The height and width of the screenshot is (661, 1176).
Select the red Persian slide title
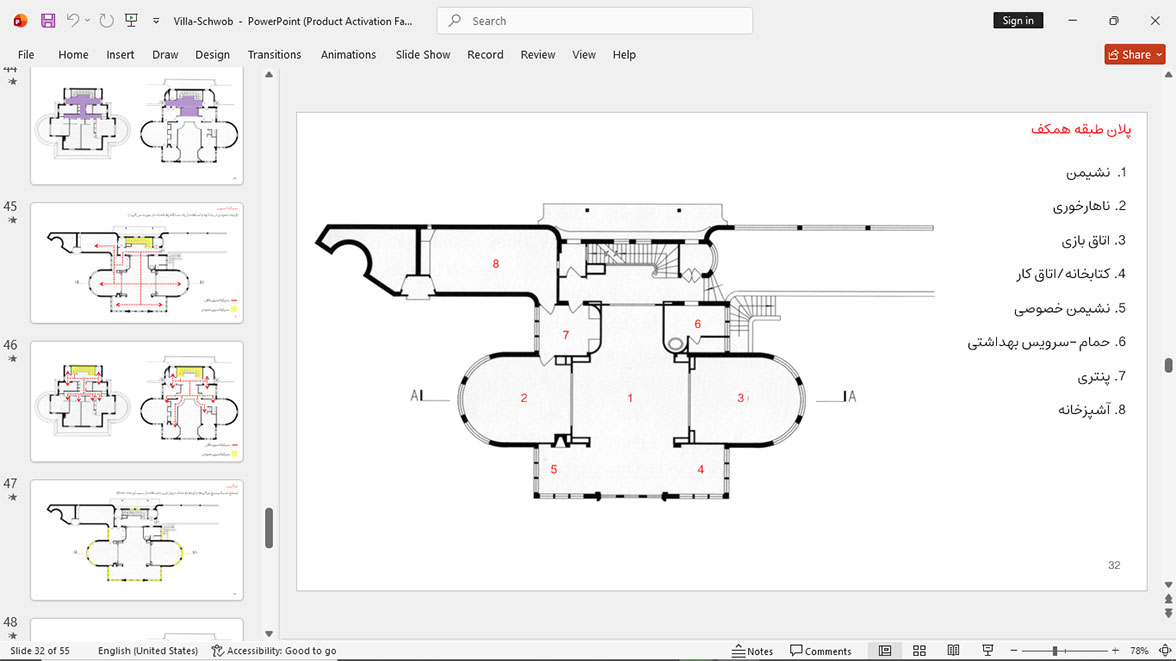click(1081, 129)
